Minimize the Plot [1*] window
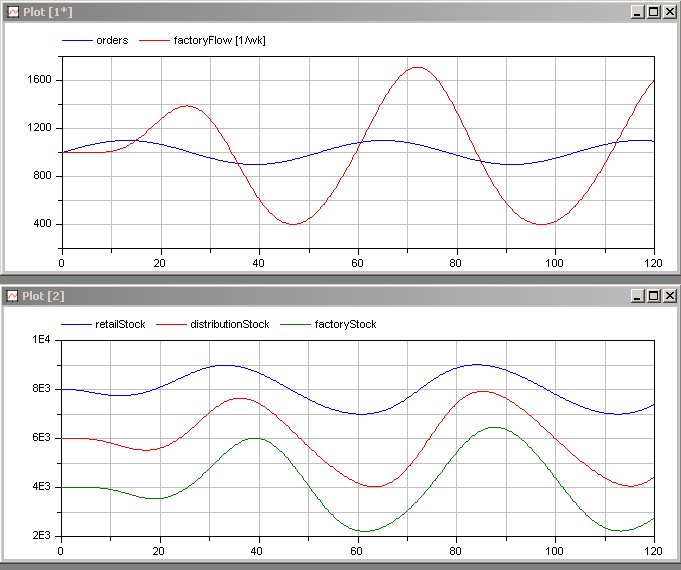The image size is (681, 570). [x=637, y=12]
